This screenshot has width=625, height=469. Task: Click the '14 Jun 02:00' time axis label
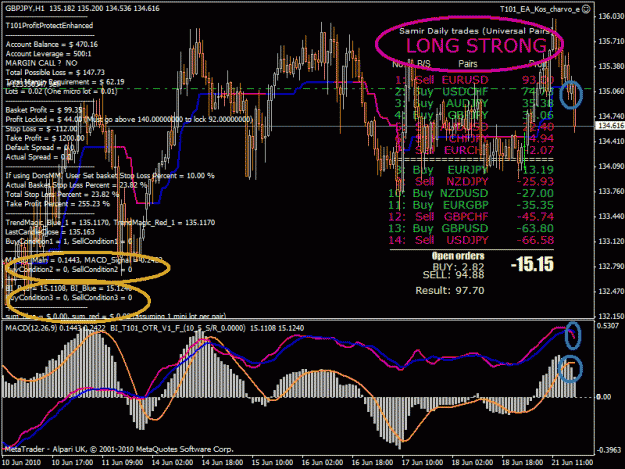pos(172,463)
